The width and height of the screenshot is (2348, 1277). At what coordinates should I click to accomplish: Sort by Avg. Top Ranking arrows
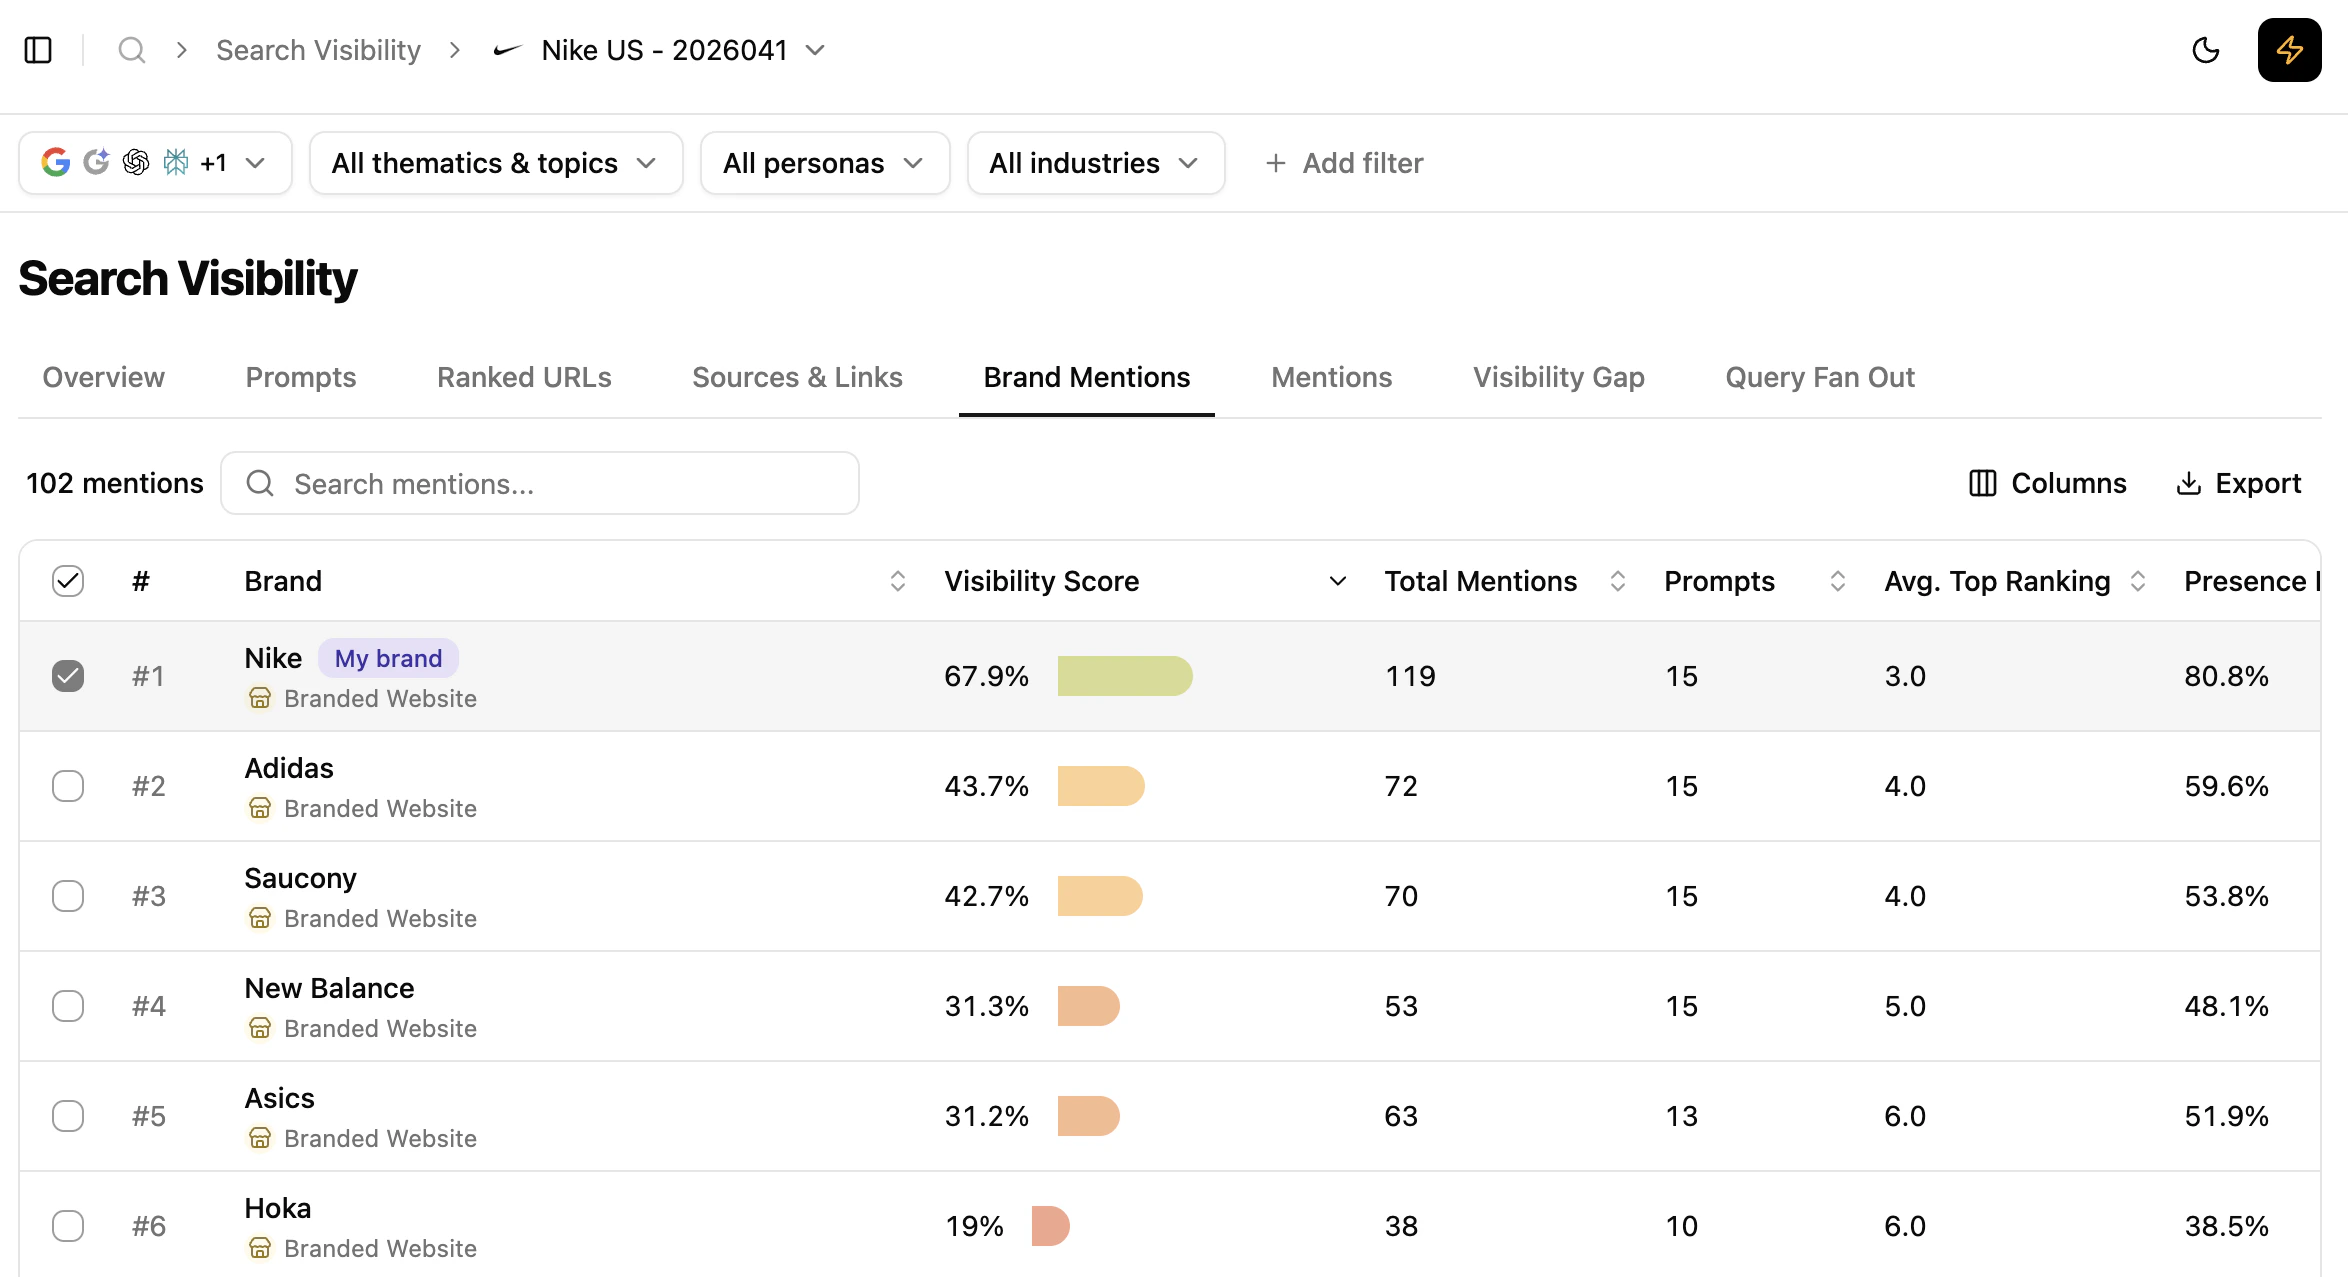click(x=2137, y=581)
